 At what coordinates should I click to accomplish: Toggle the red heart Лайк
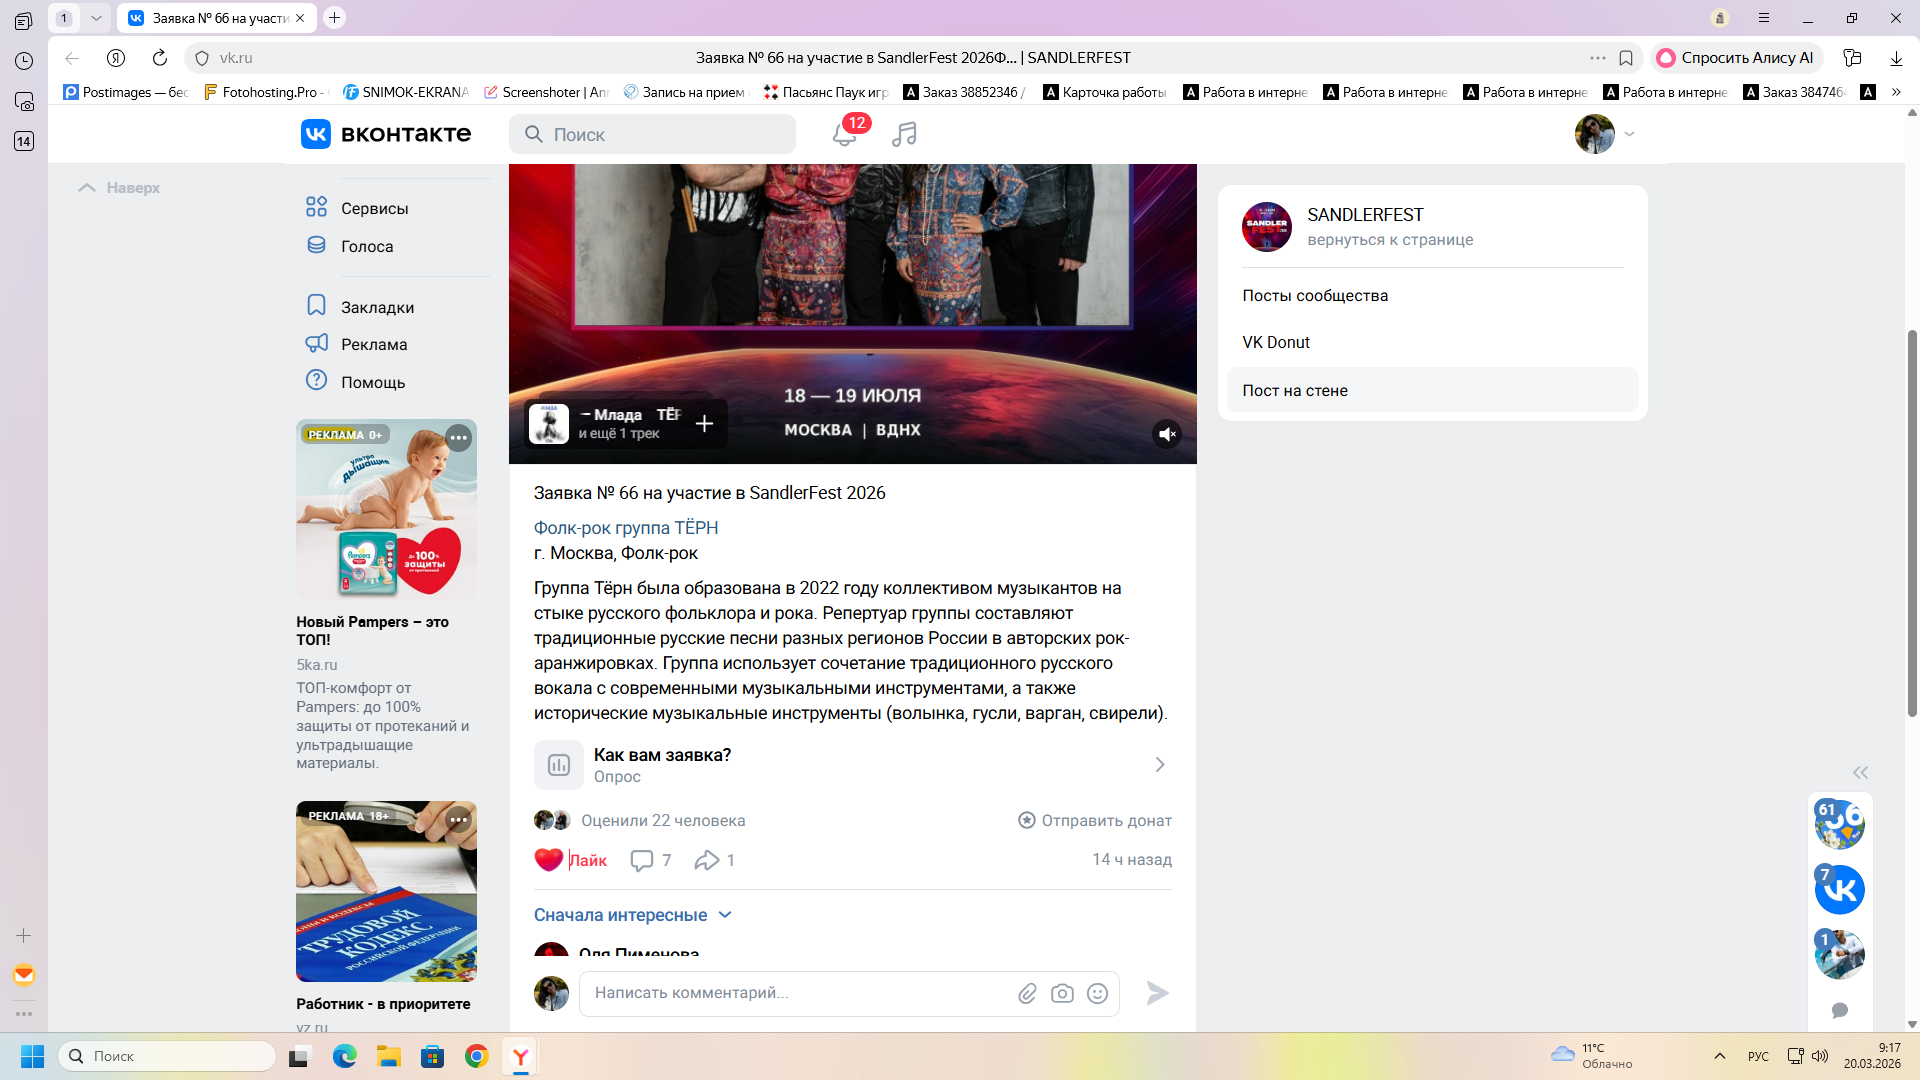[549, 860]
